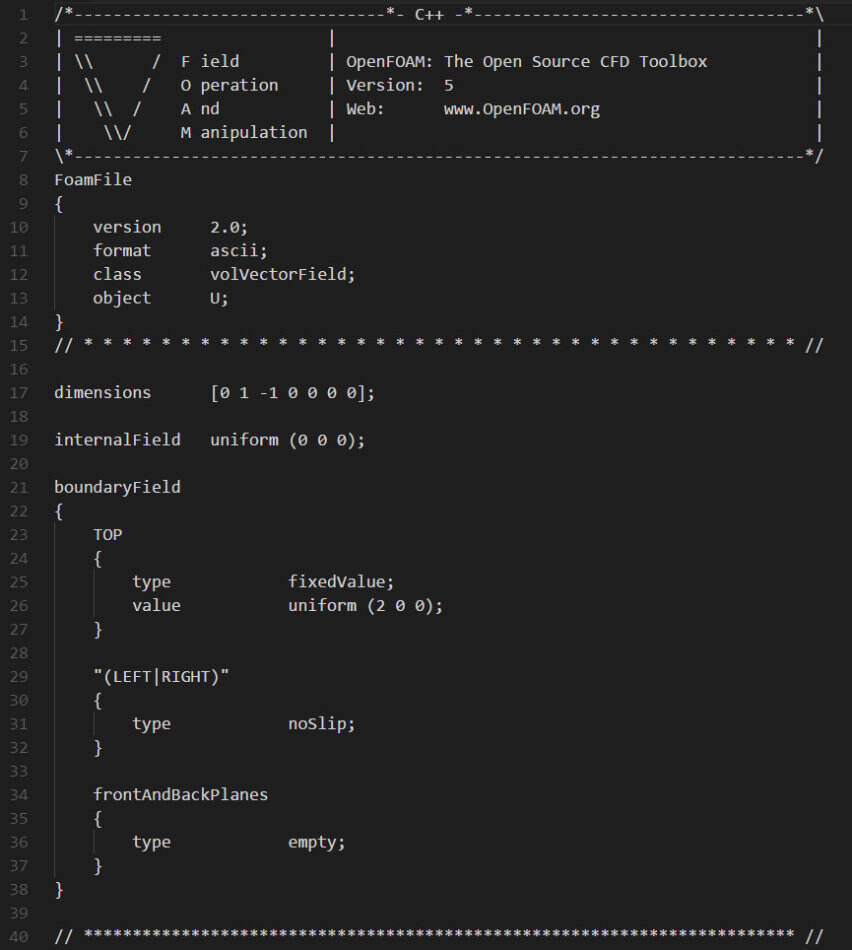Screen dimensions: 852x950
Task: Click the 'frontAndBackPlanes' patch name
Action: click(x=181, y=795)
